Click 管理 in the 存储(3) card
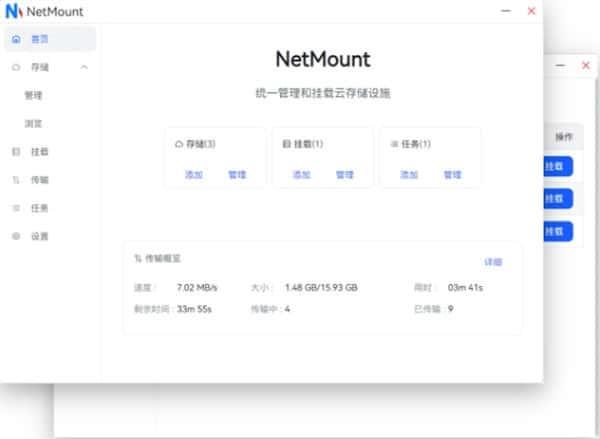600x439 pixels. click(237, 174)
